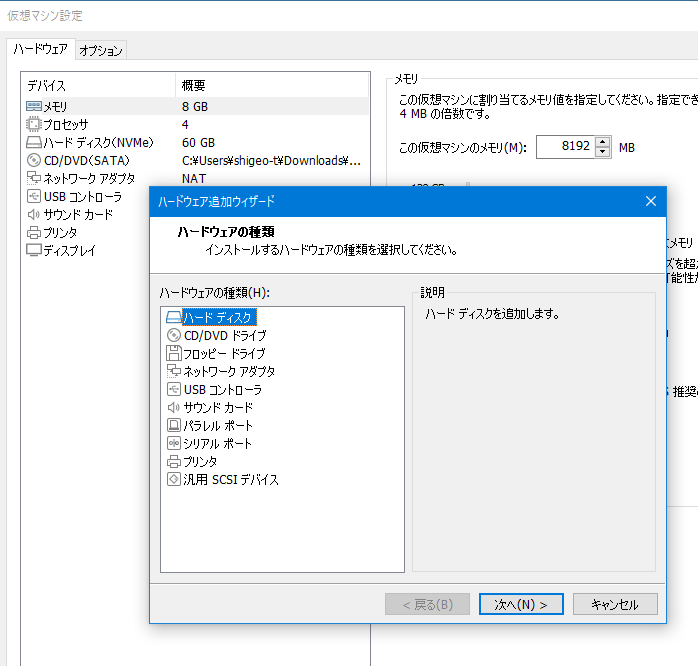The width and height of the screenshot is (698, 666).
Task: Open the オプション tab
Action: pos(101,50)
